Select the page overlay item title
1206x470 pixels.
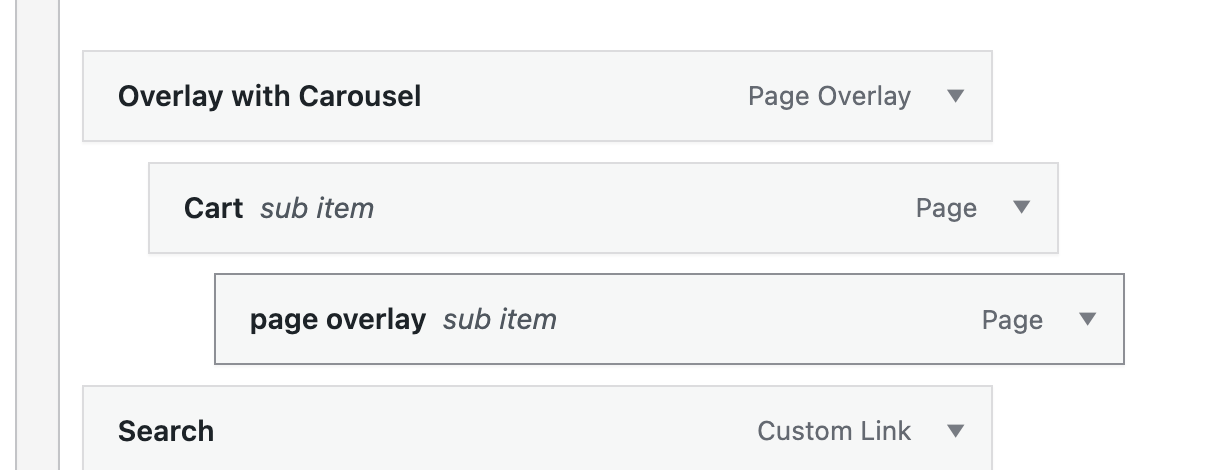pyautogui.click(x=337, y=320)
